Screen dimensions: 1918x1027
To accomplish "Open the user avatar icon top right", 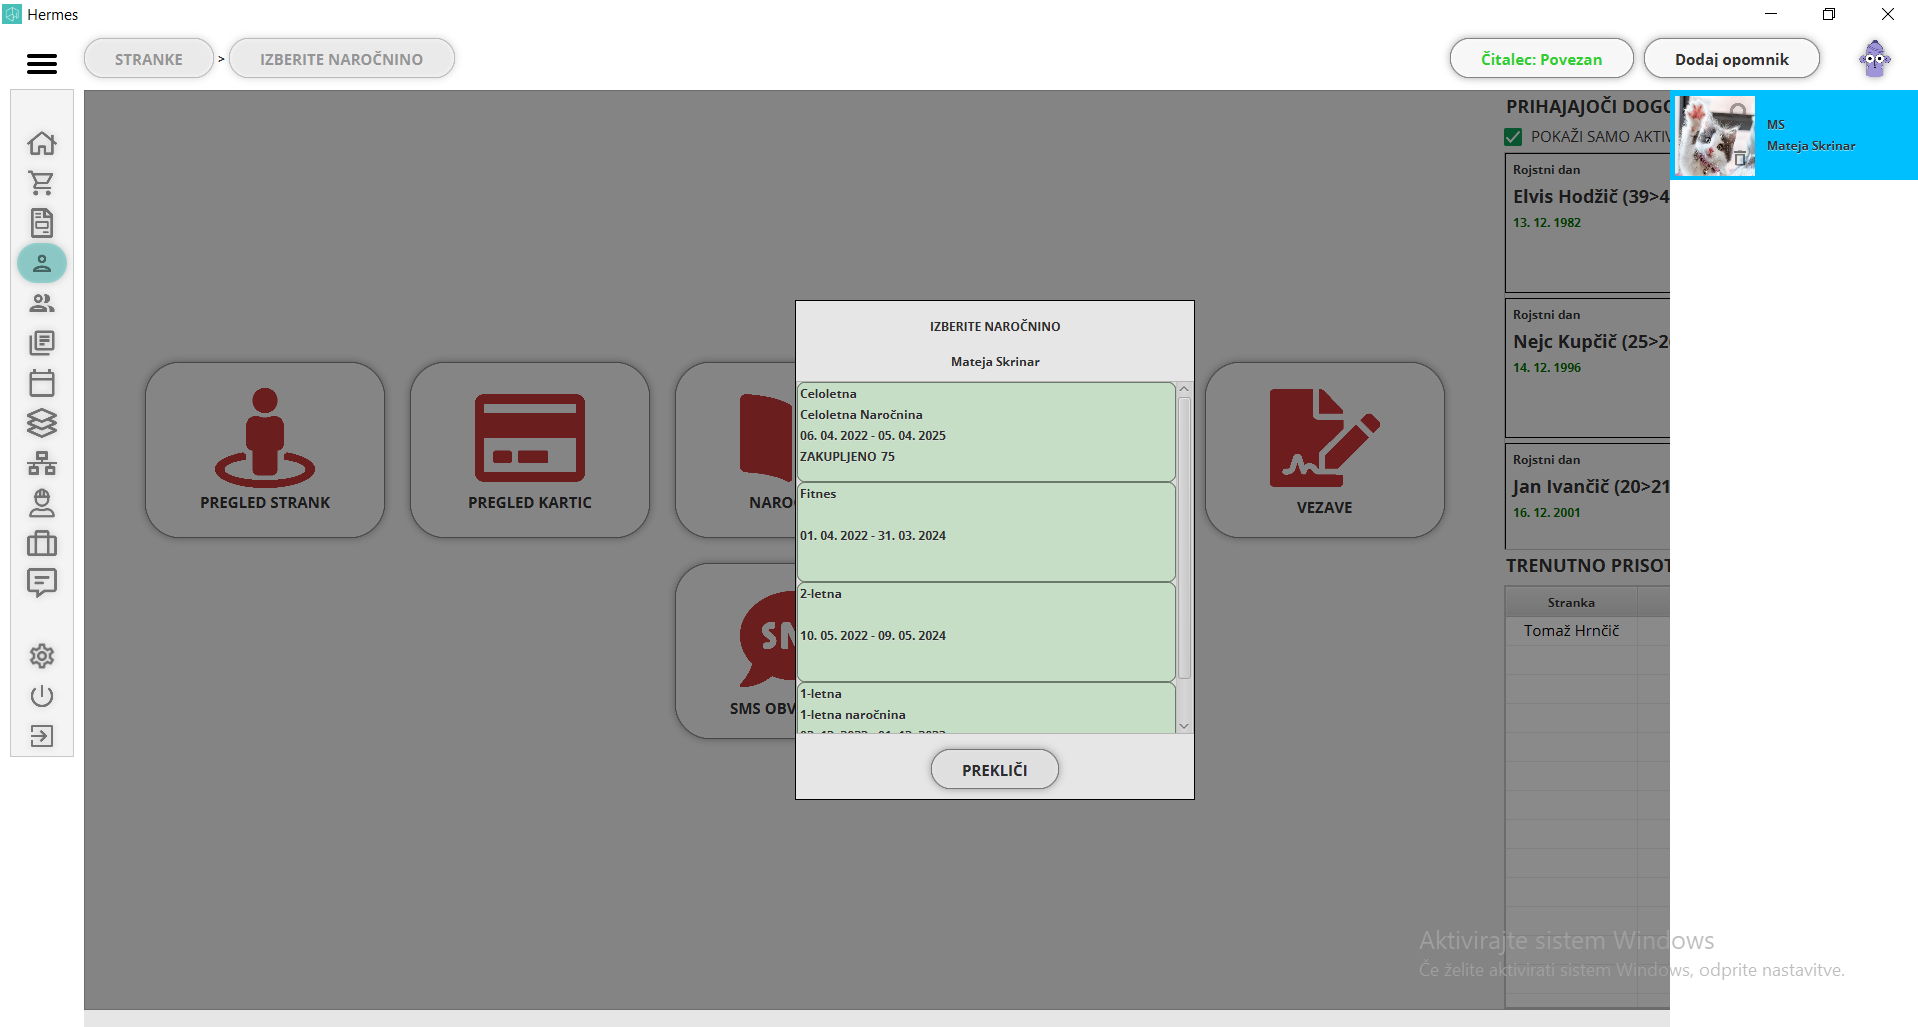I will pyautogui.click(x=1875, y=59).
